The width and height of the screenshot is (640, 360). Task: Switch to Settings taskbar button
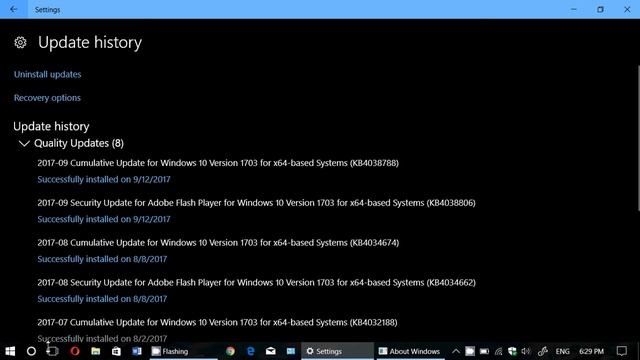[337, 351]
